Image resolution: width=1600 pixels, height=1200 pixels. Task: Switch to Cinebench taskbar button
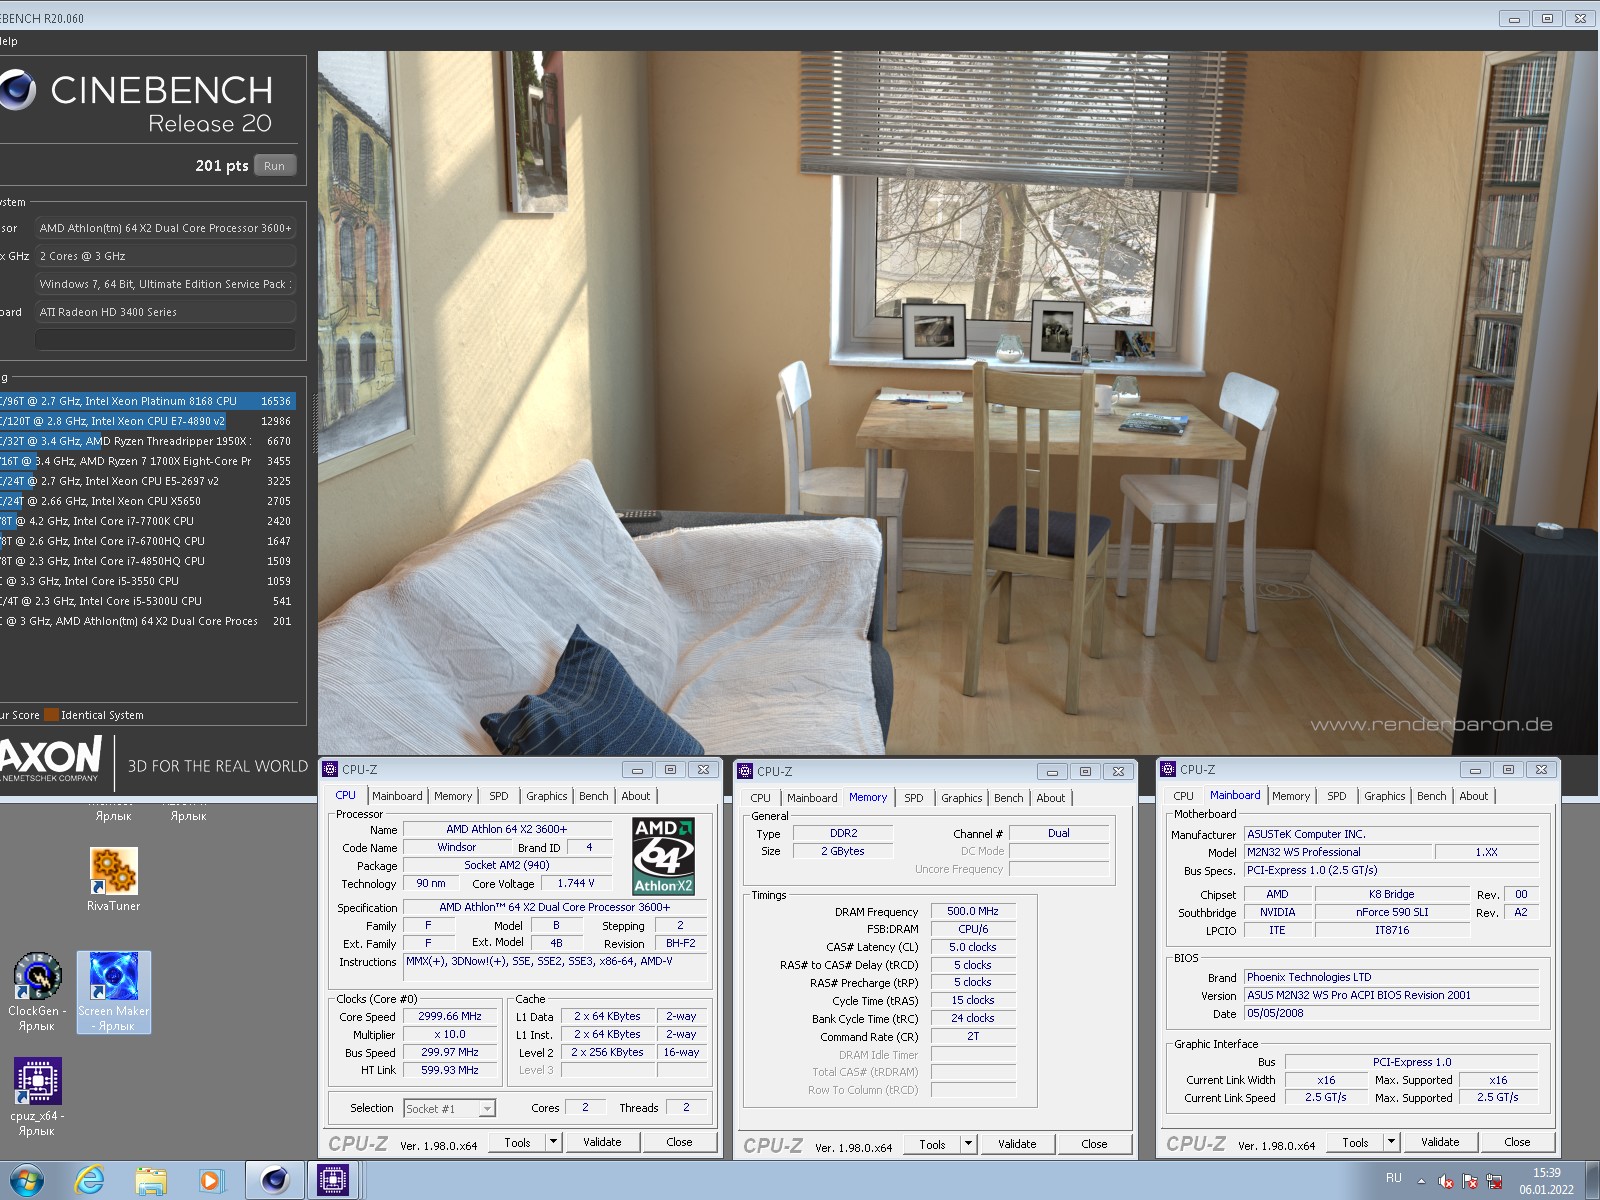point(275,1181)
